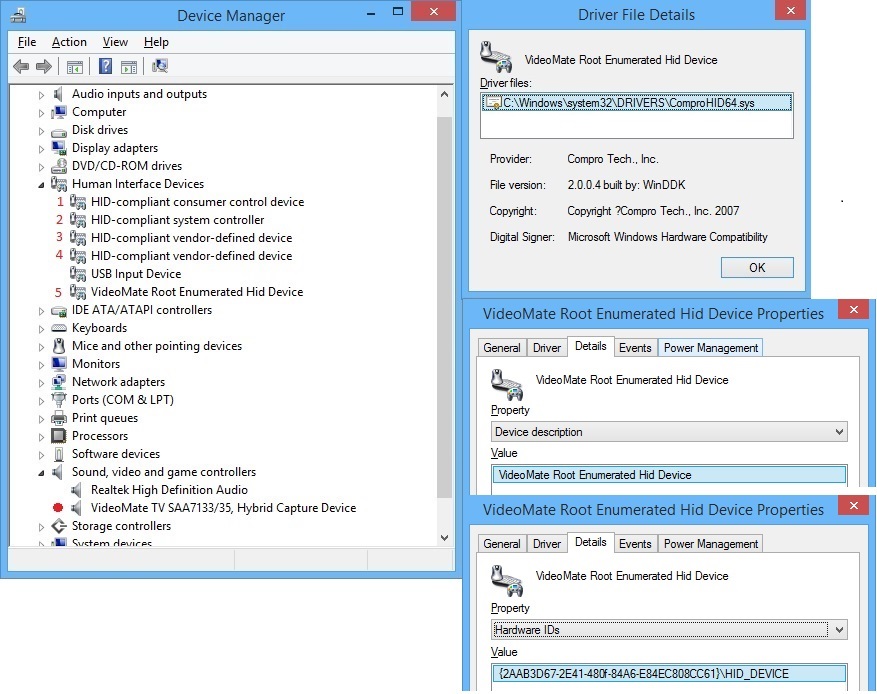Image resolution: width=877 pixels, height=694 pixels.
Task: Open the File menu in Device Manager
Action: click(x=27, y=42)
